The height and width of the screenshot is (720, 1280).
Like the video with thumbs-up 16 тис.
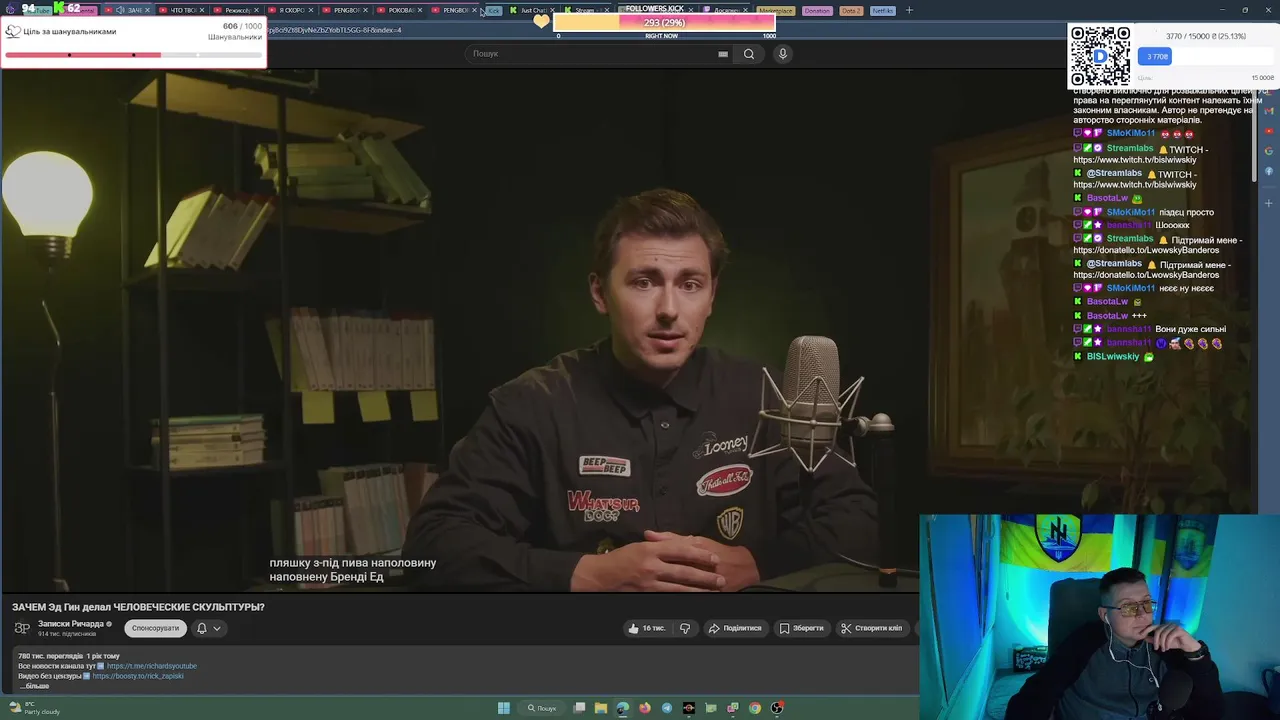[x=647, y=628]
